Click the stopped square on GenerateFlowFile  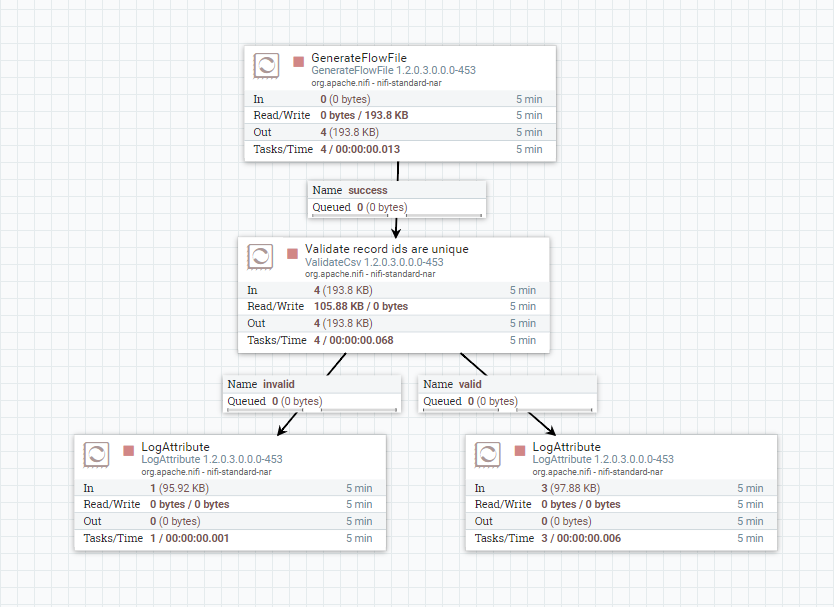pos(298,61)
